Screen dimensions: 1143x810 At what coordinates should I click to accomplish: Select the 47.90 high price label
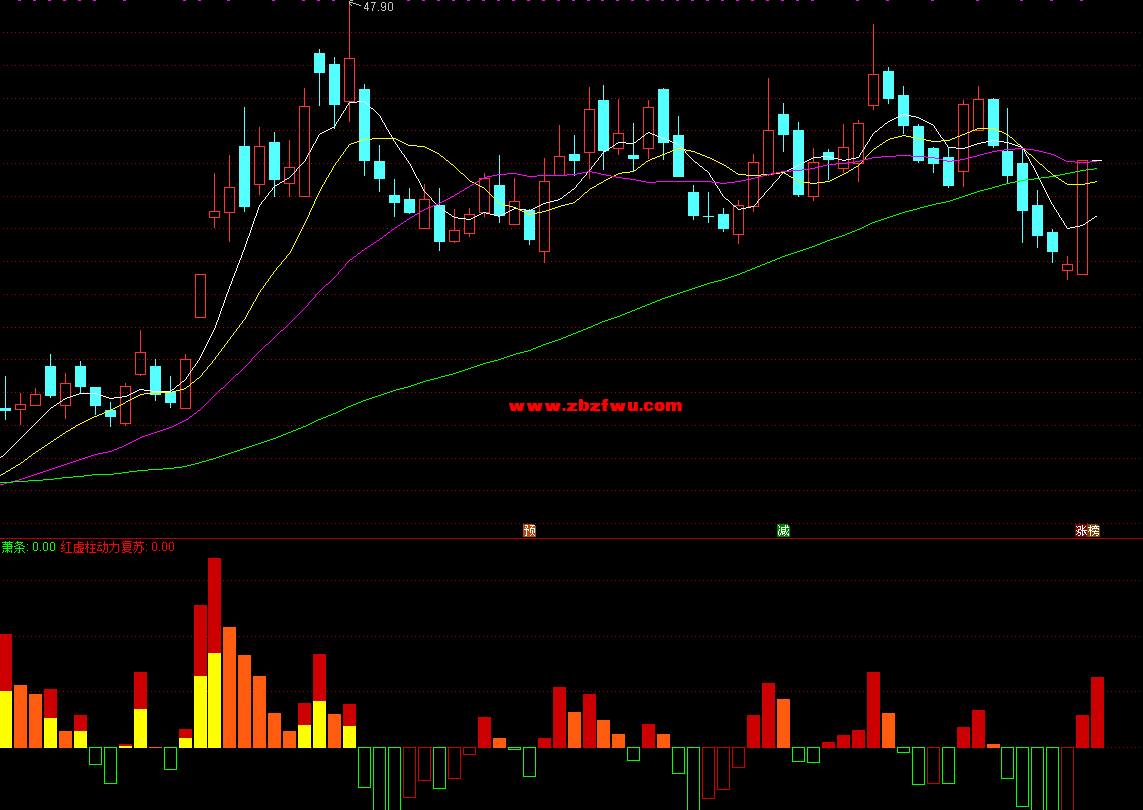(x=378, y=7)
